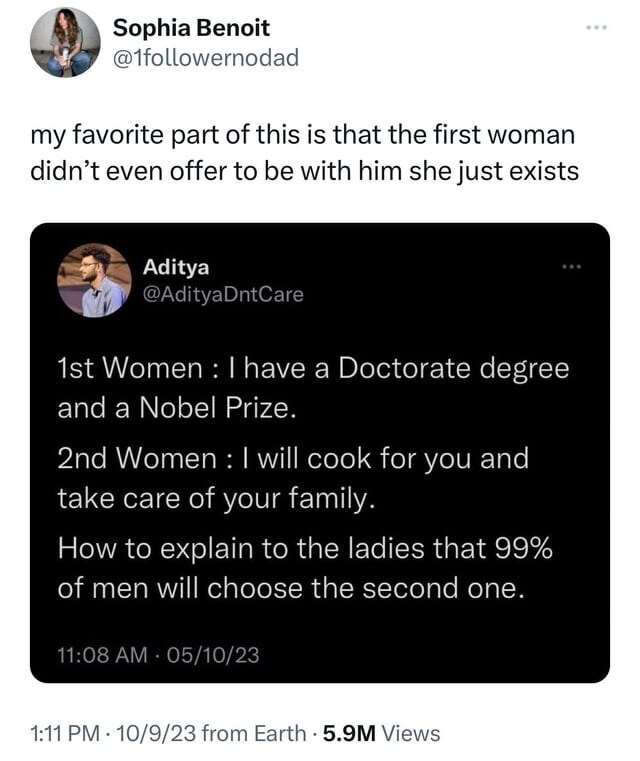Screen dimensions: 640x761
Task: Click the 1:11 PM tweet time
Action: point(64,733)
